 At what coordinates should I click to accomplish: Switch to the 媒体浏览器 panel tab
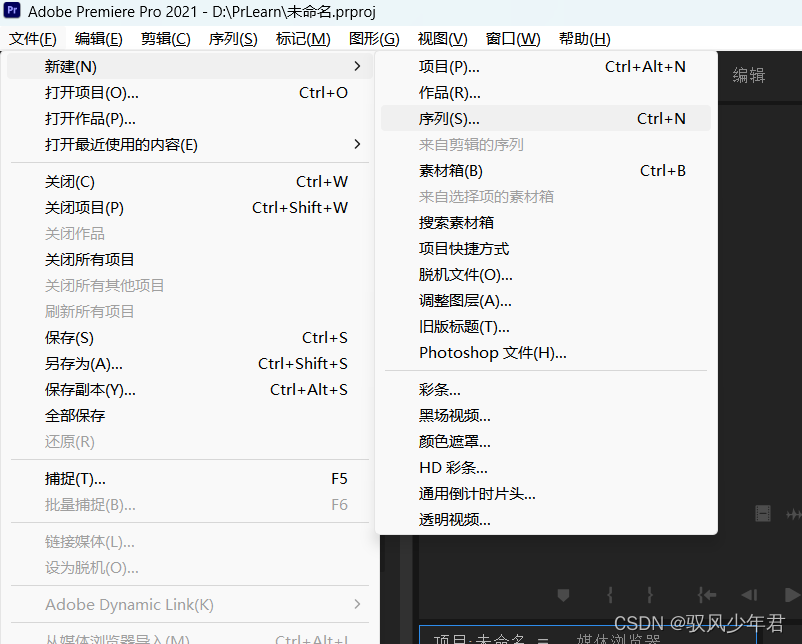click(x=618, y=639)
